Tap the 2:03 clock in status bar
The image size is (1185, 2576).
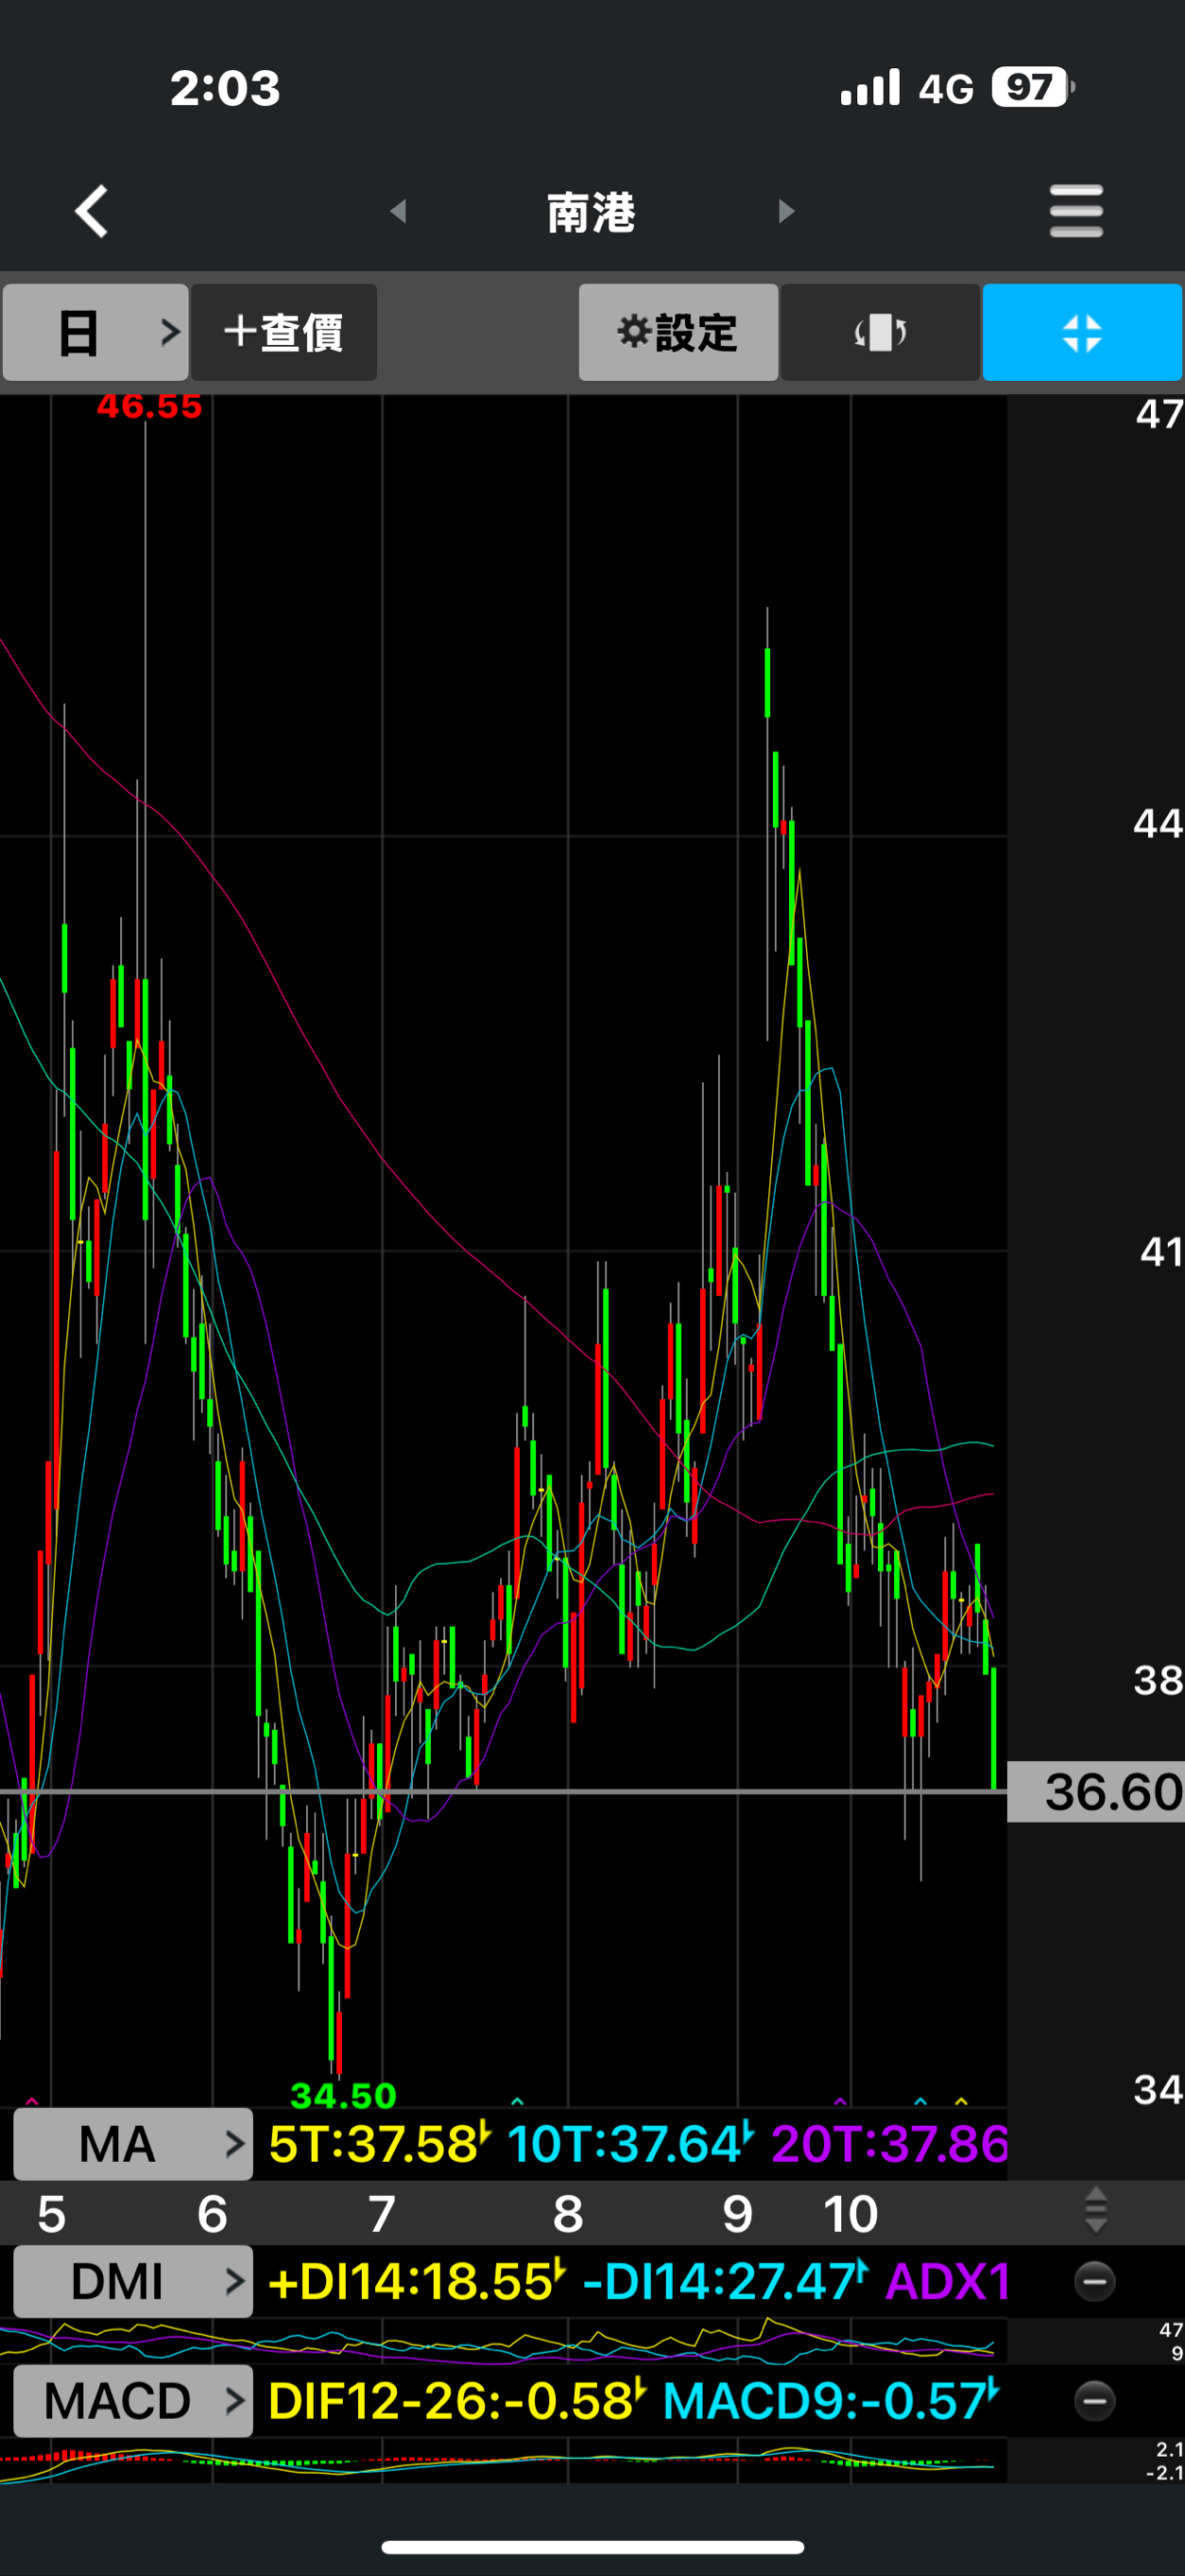tap(225, 88)
